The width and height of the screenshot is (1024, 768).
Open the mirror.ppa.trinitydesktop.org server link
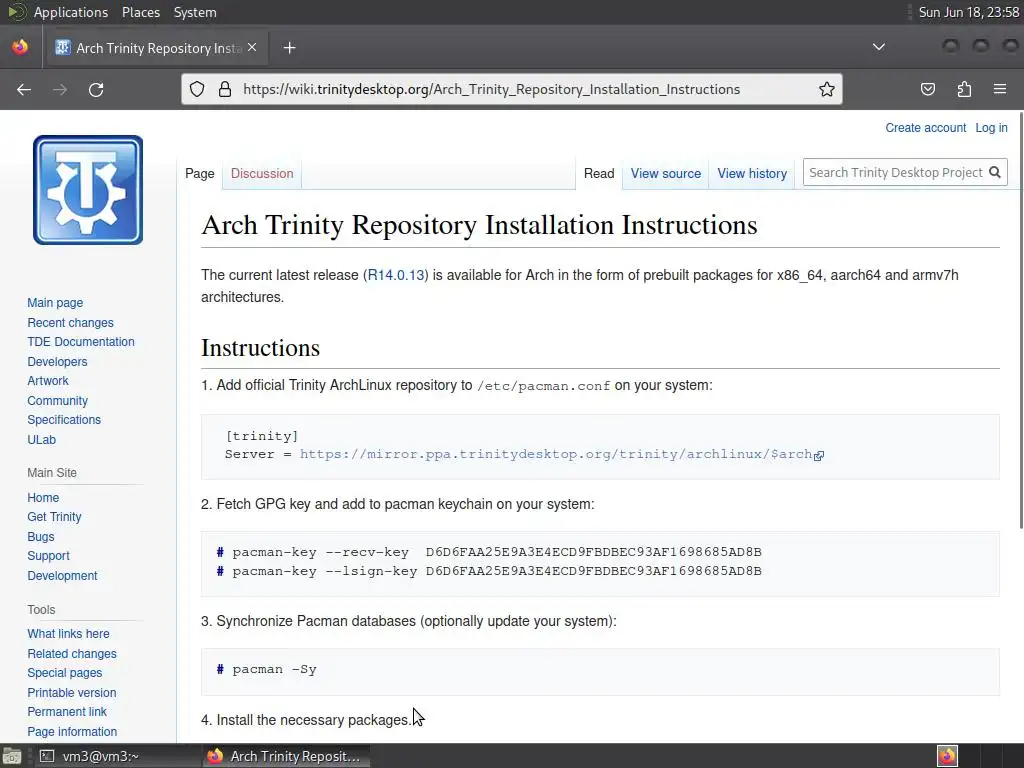(562, 454)
